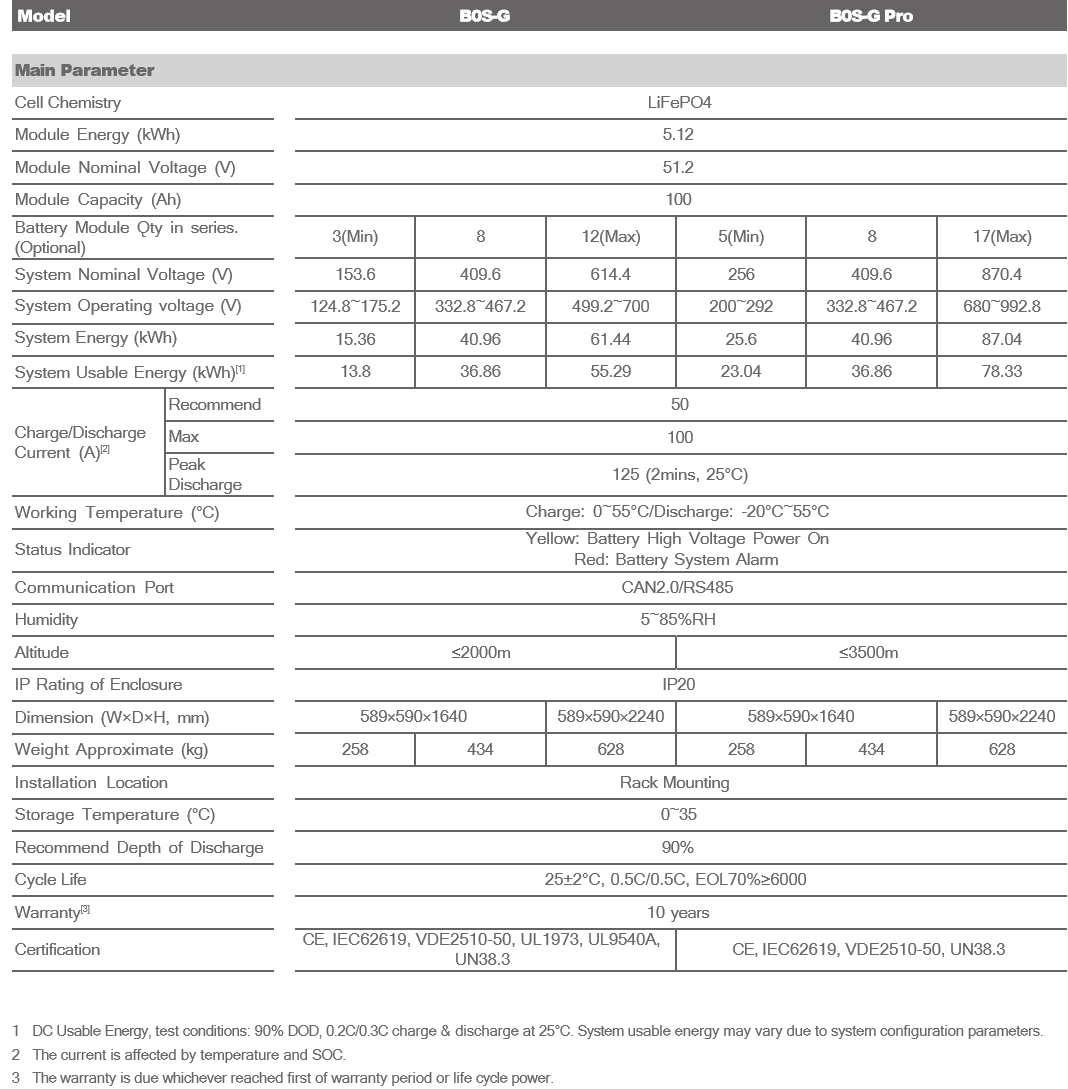Select the 12(Max) module quantity cell

point(610,237)
